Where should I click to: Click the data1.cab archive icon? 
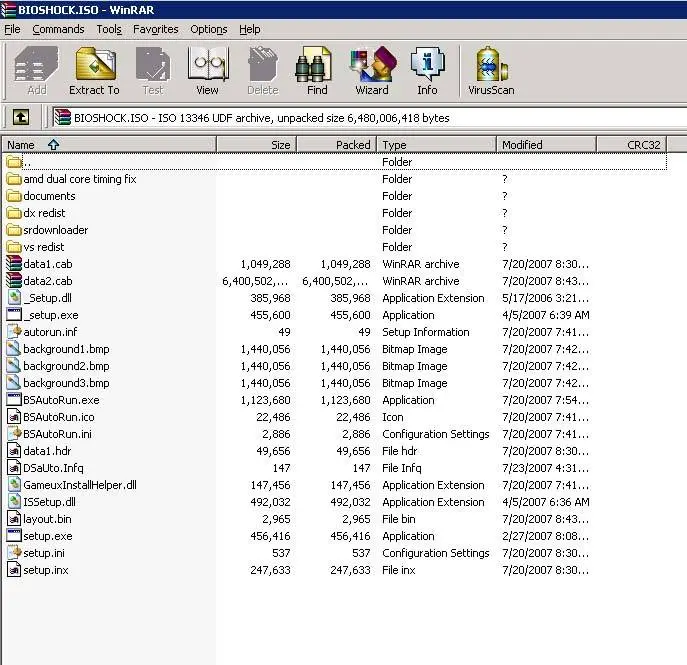click(14, 264)
